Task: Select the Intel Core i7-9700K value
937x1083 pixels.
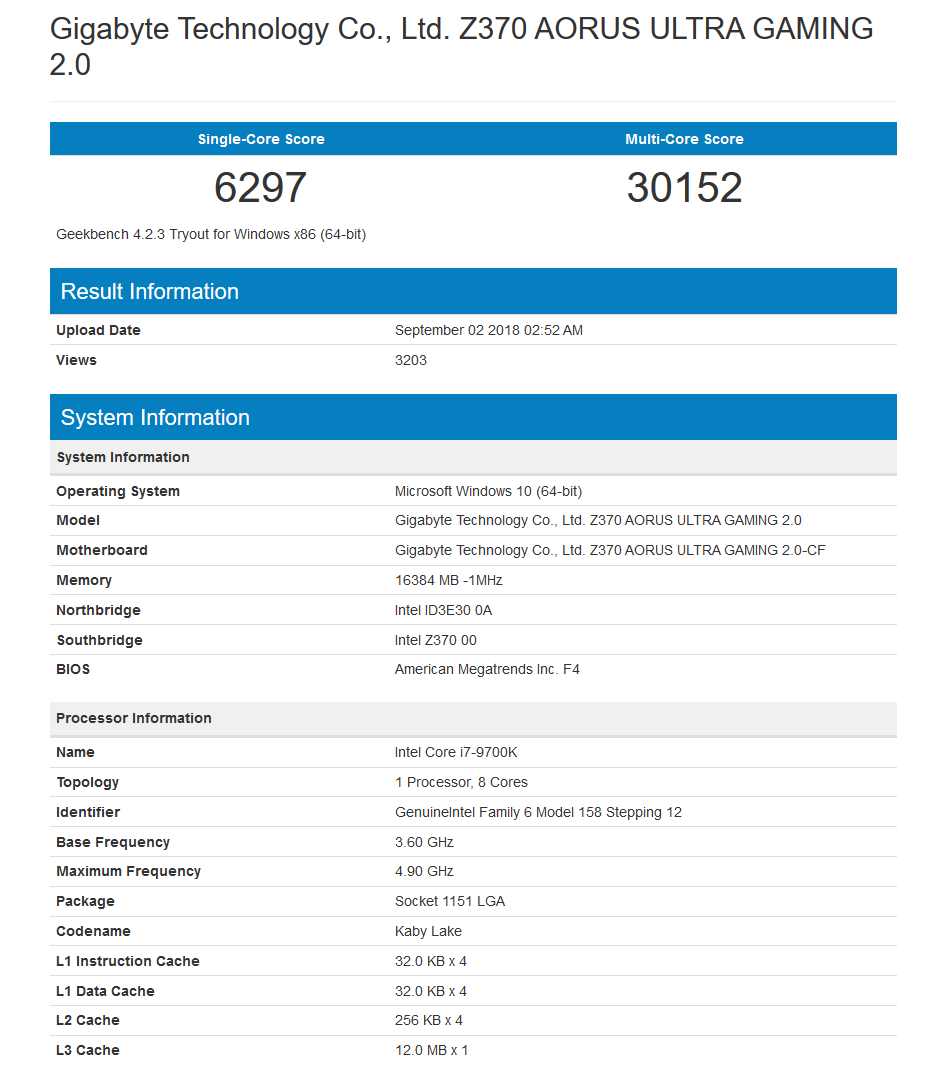Action: coord(456,752)
